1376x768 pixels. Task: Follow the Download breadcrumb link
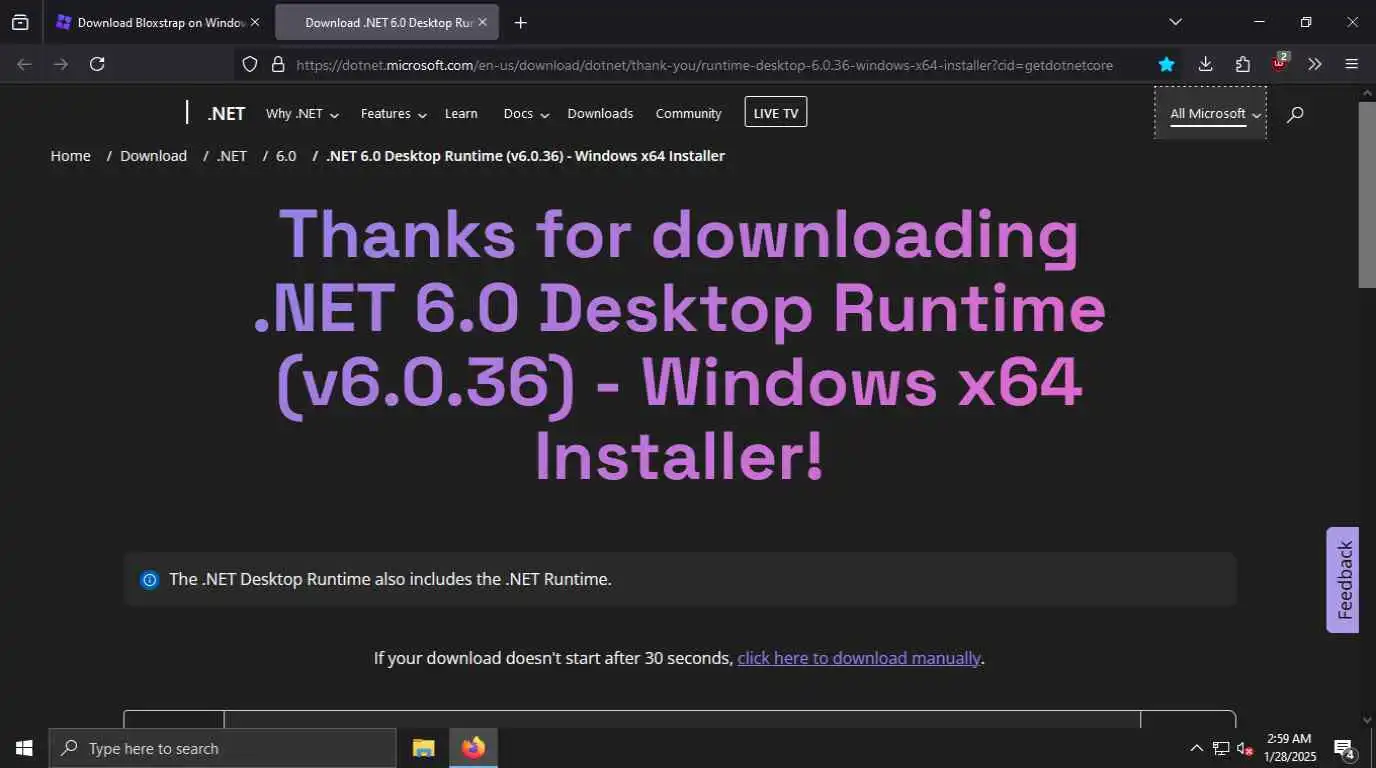click(153, 155)
